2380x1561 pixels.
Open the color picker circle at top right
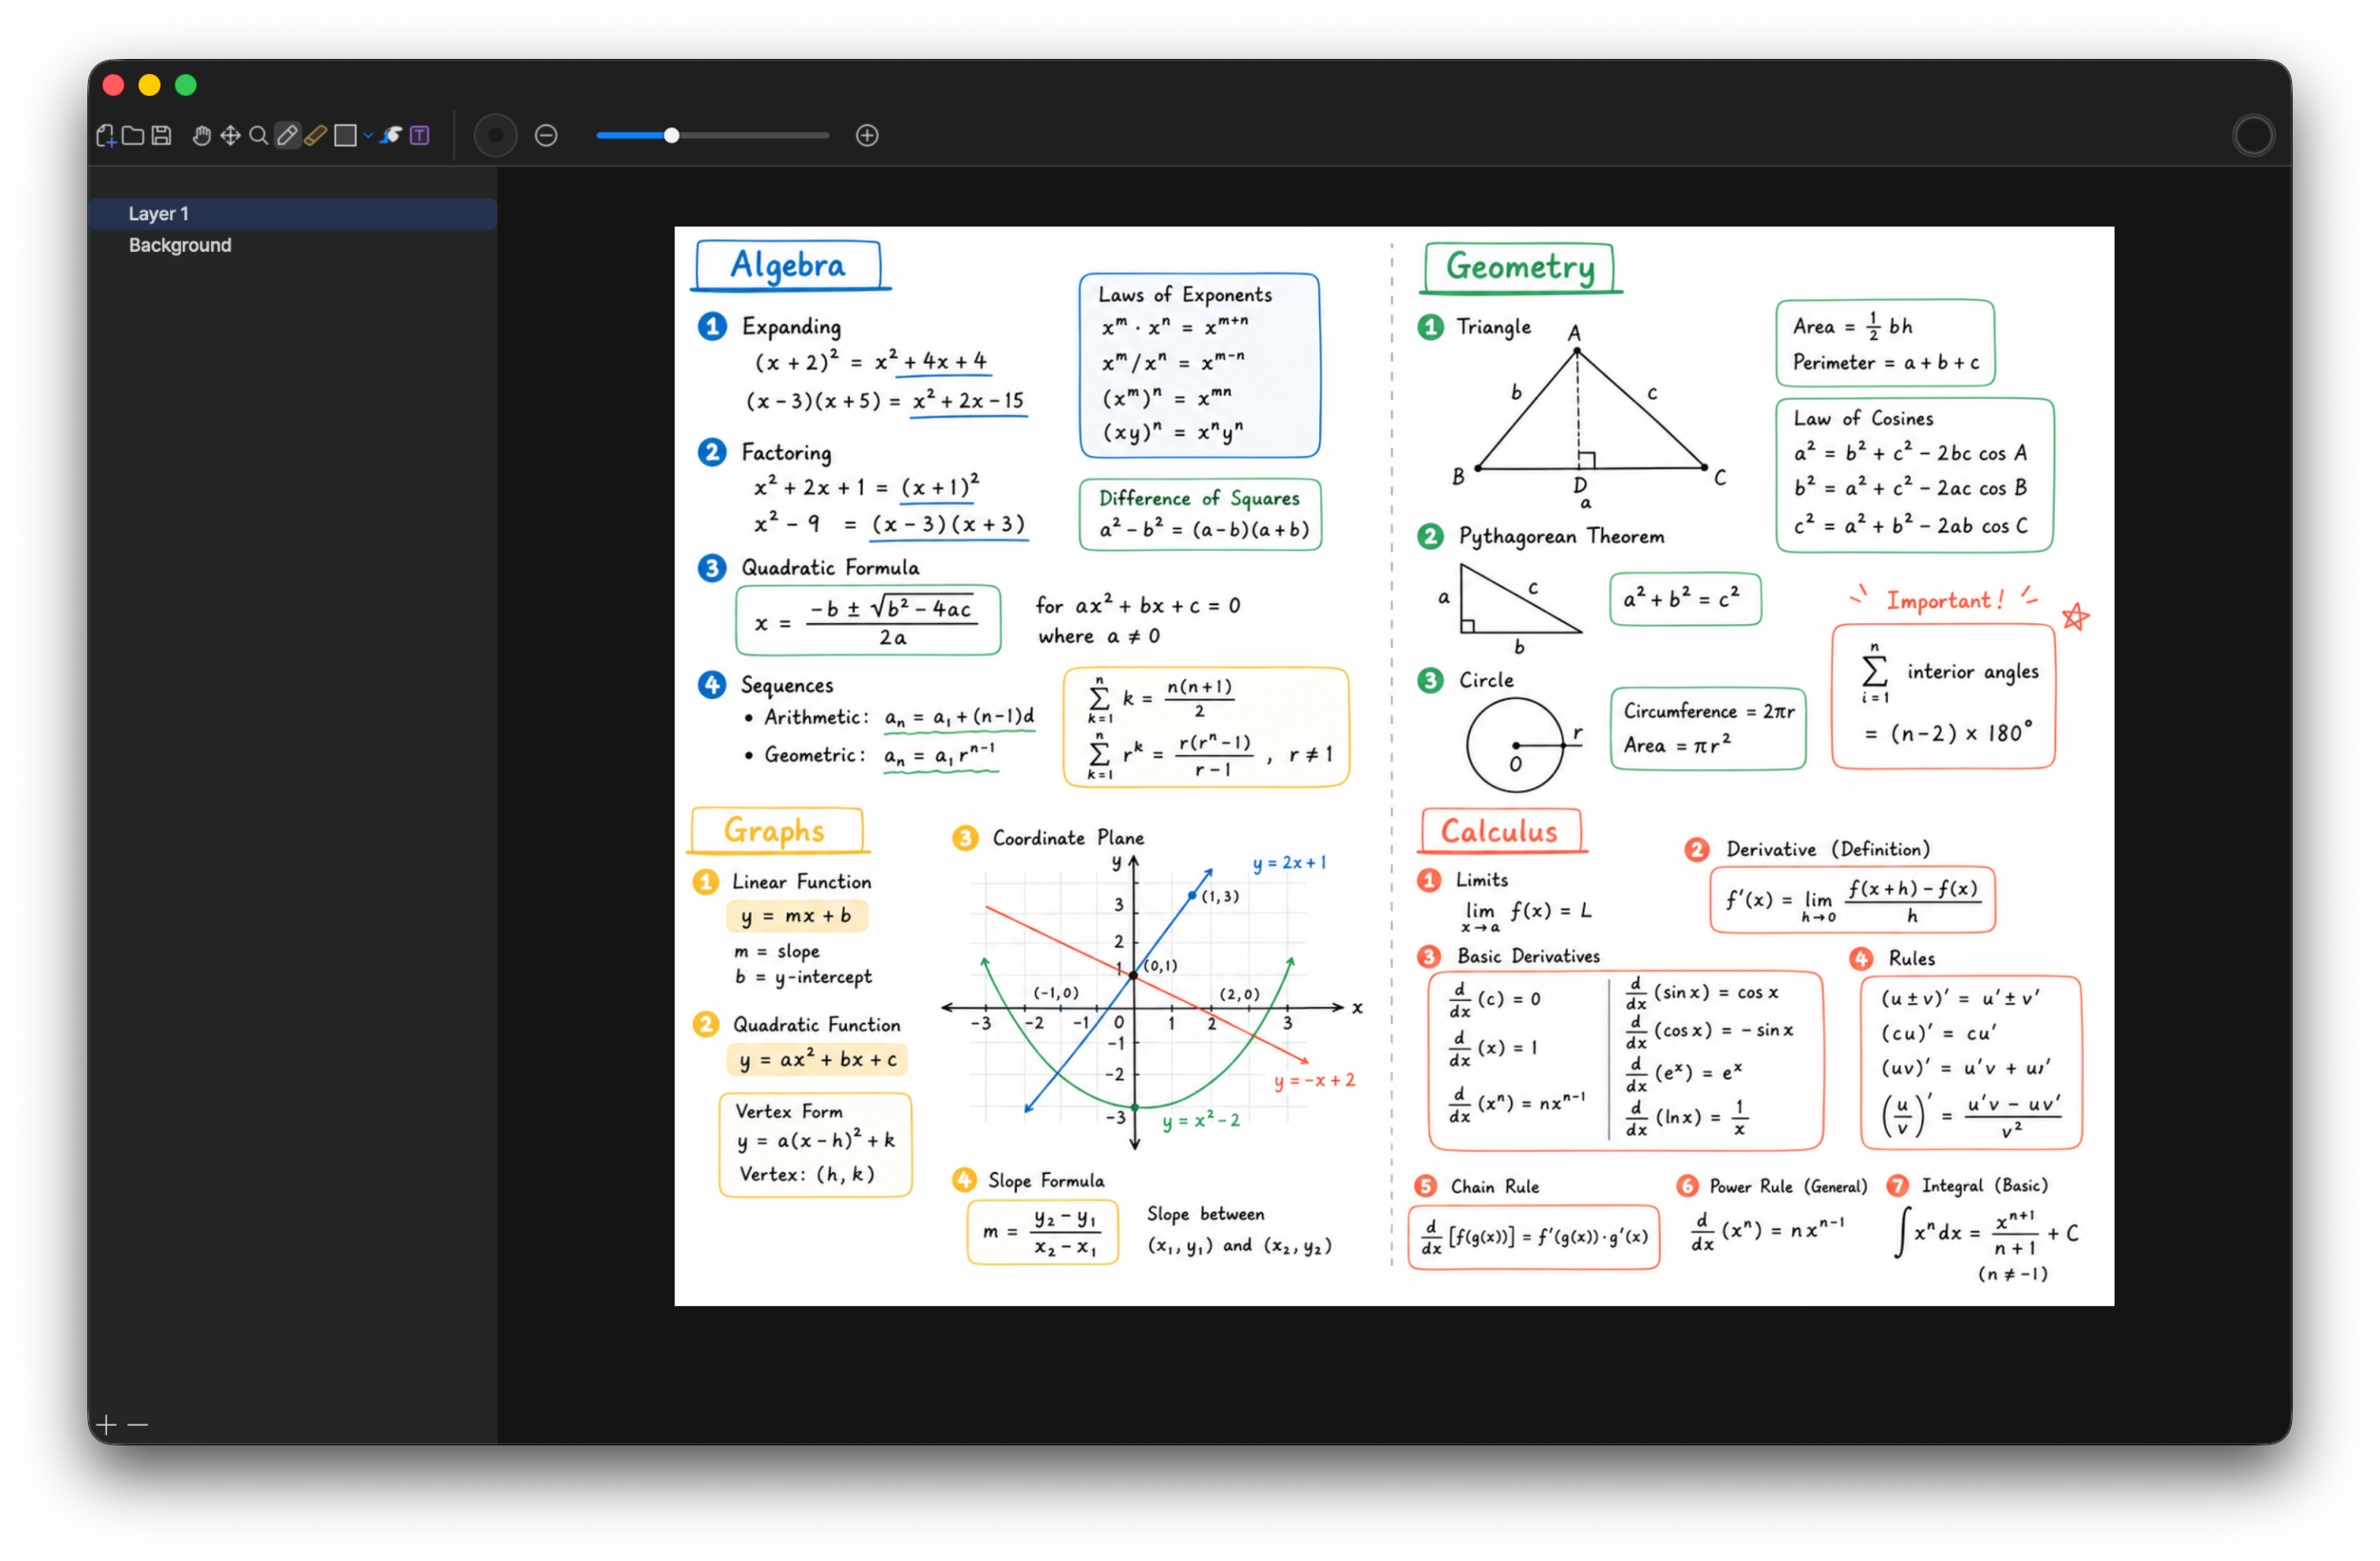2253,136
